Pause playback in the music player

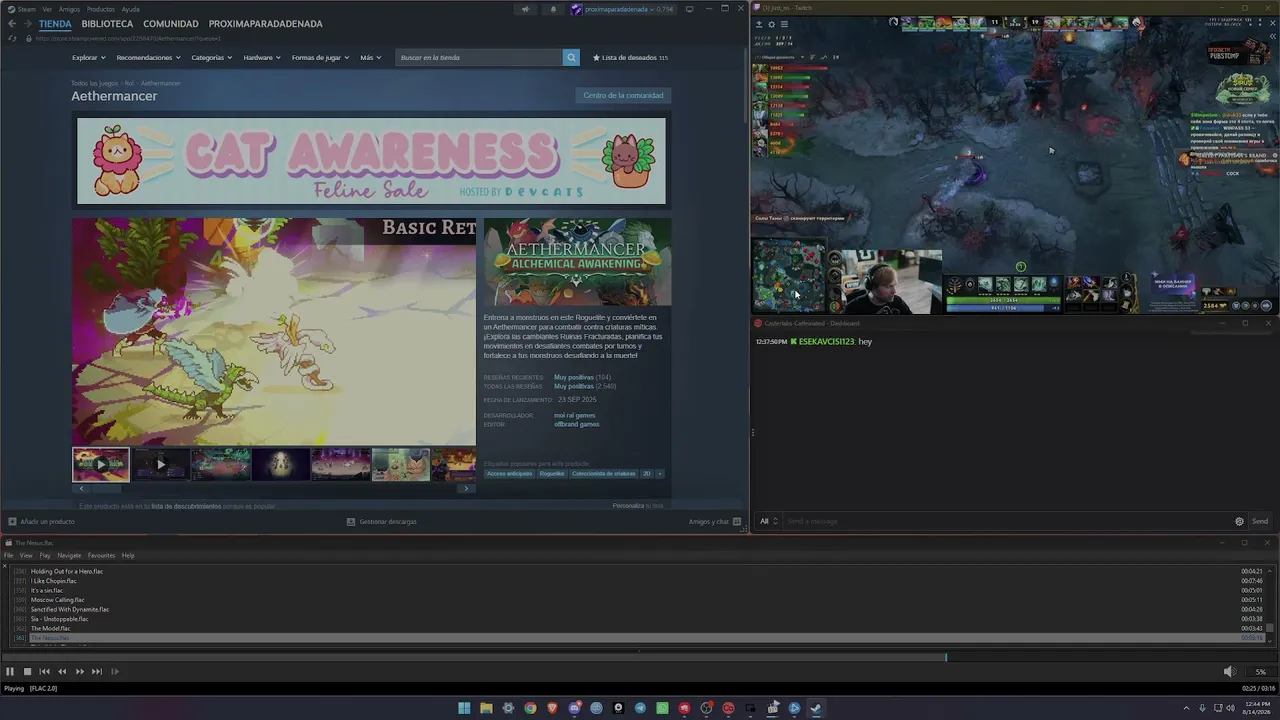click(x=10, y=672)
